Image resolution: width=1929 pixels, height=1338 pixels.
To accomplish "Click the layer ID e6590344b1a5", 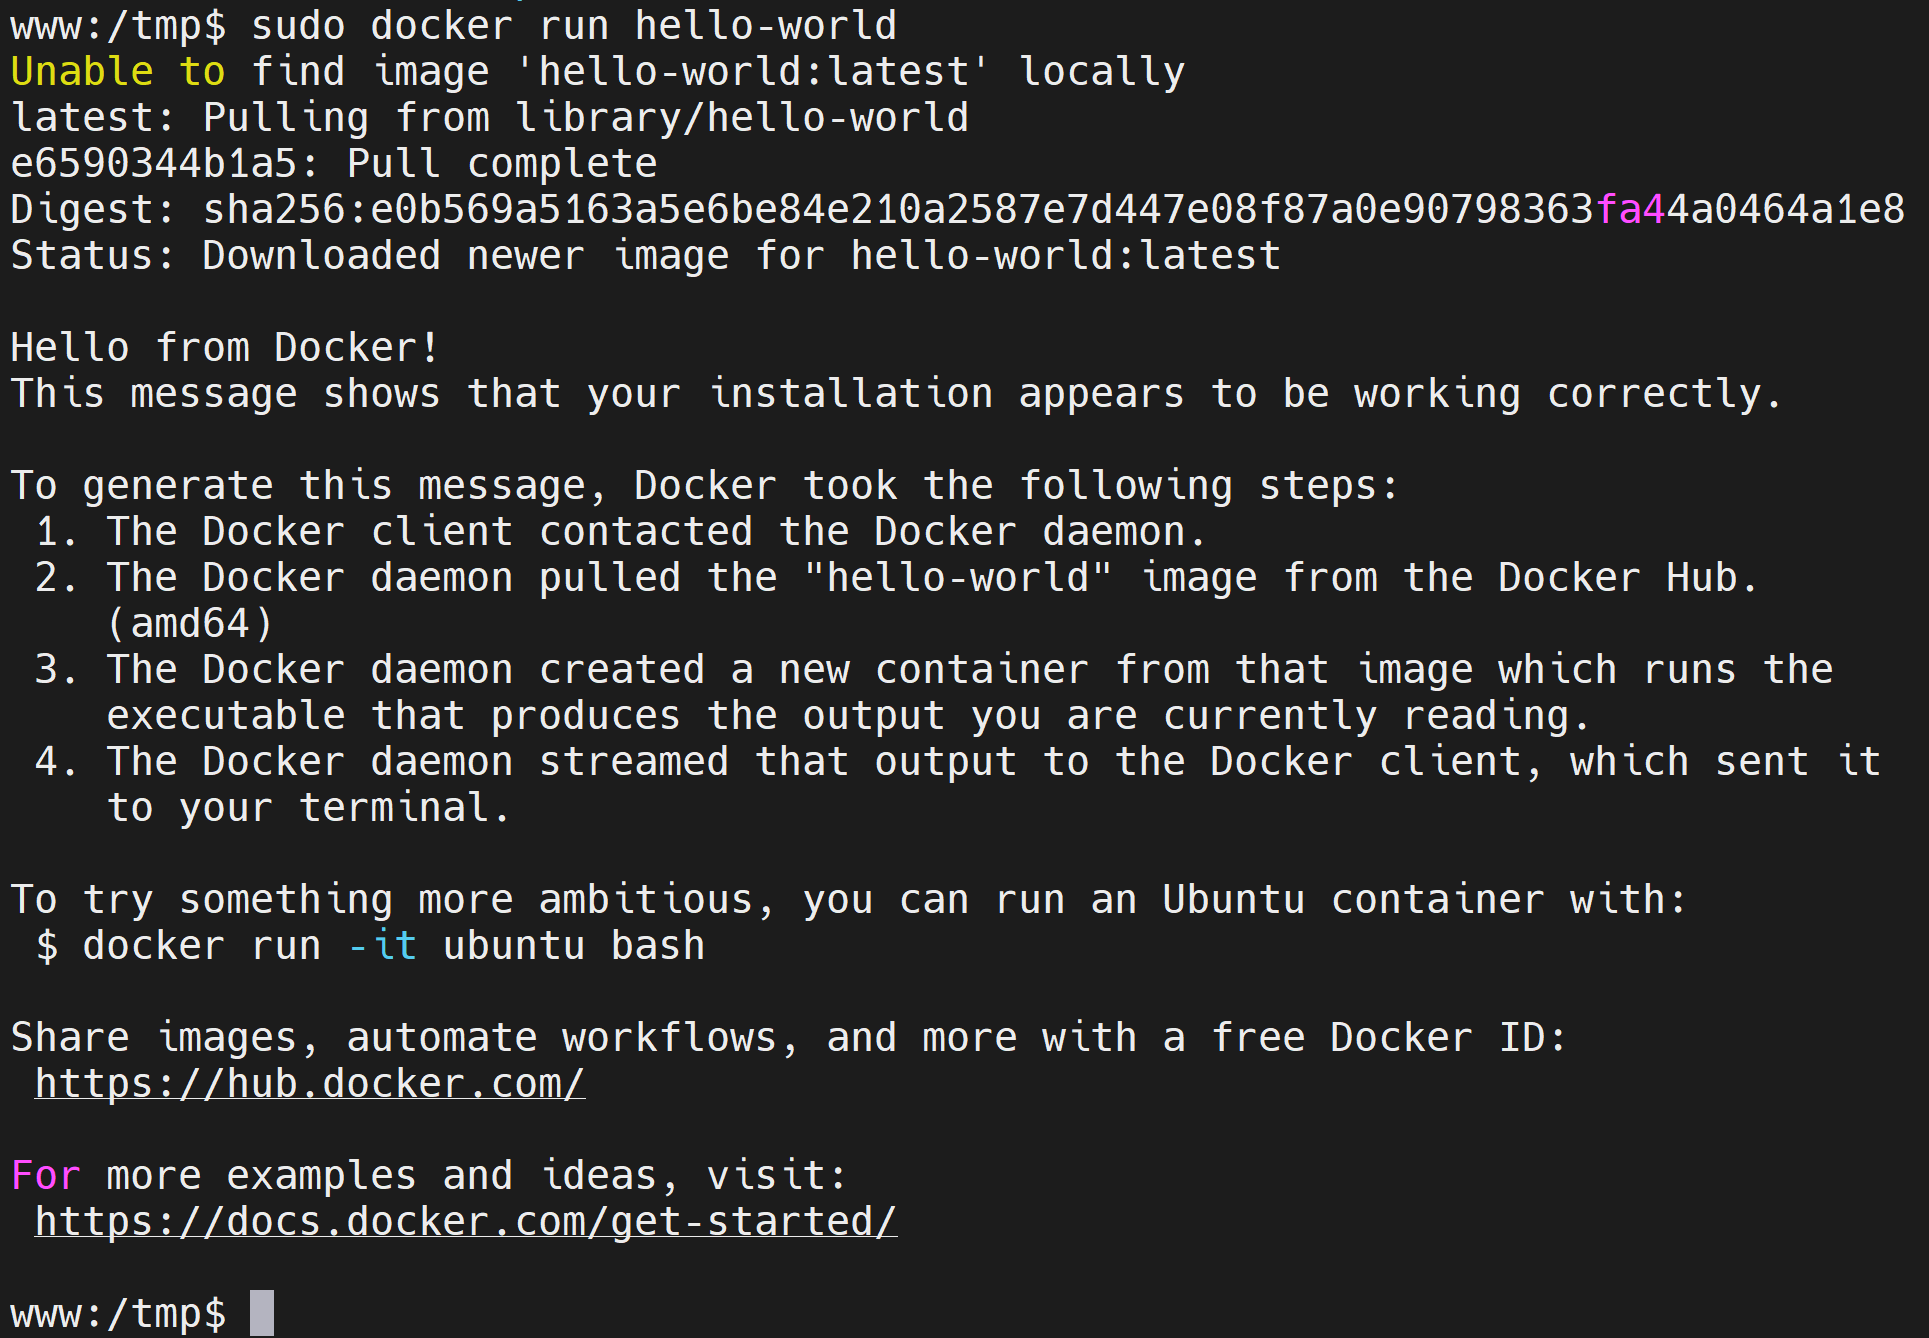I will tap(154, 164).
